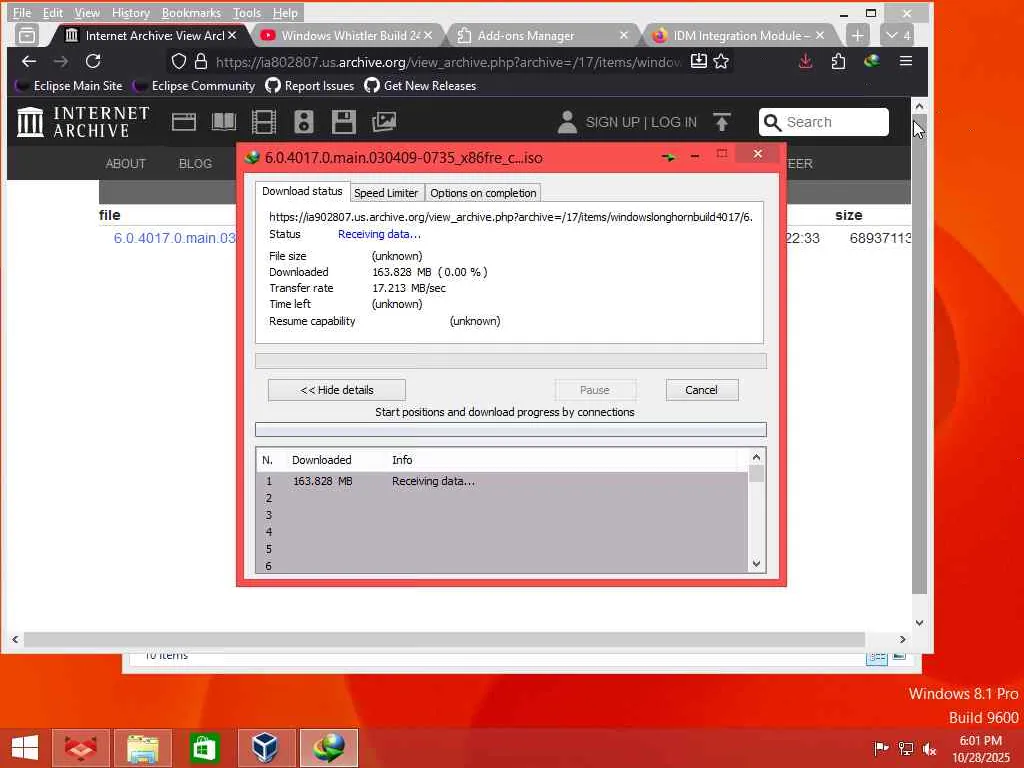Click the IDM extension toolbar icon
Viewport: 1024px width, 768px height.
coord(872,61)
